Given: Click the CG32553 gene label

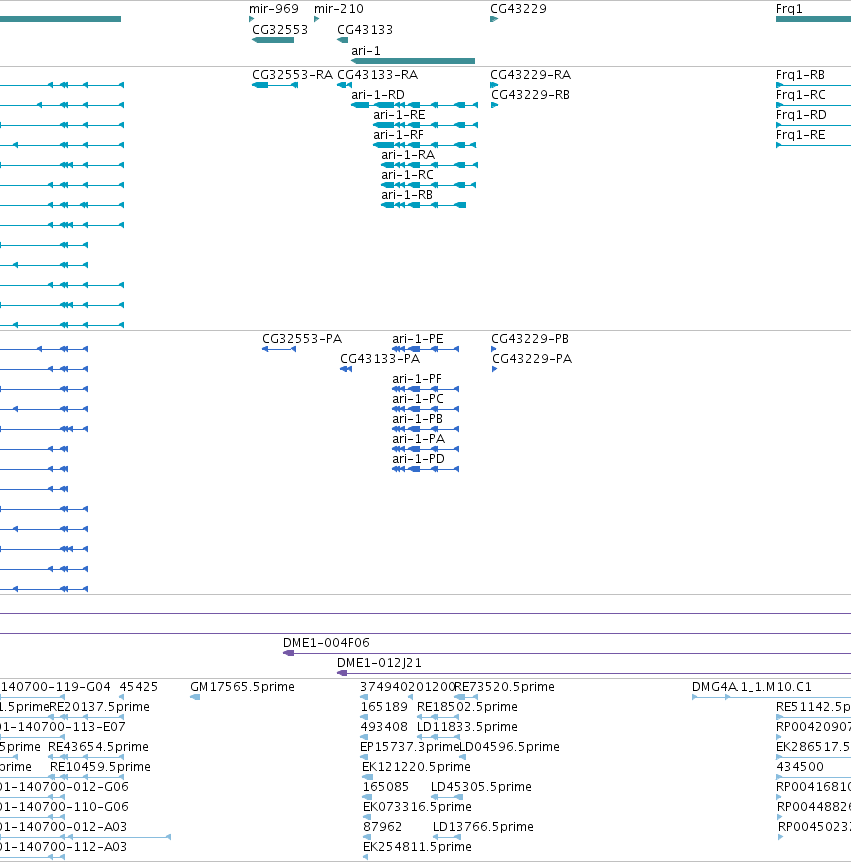Looking at the screenshot, I should 280,30.
